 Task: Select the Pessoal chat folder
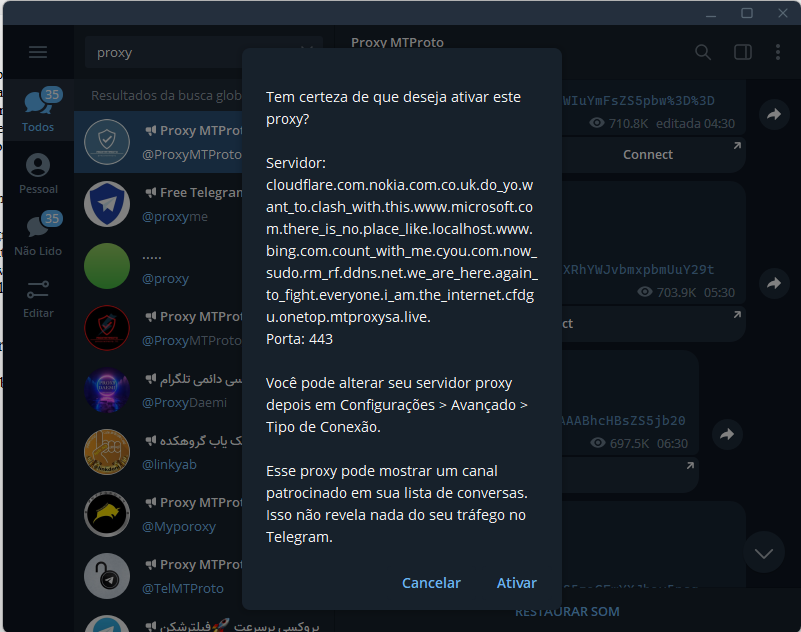[38, 174]
